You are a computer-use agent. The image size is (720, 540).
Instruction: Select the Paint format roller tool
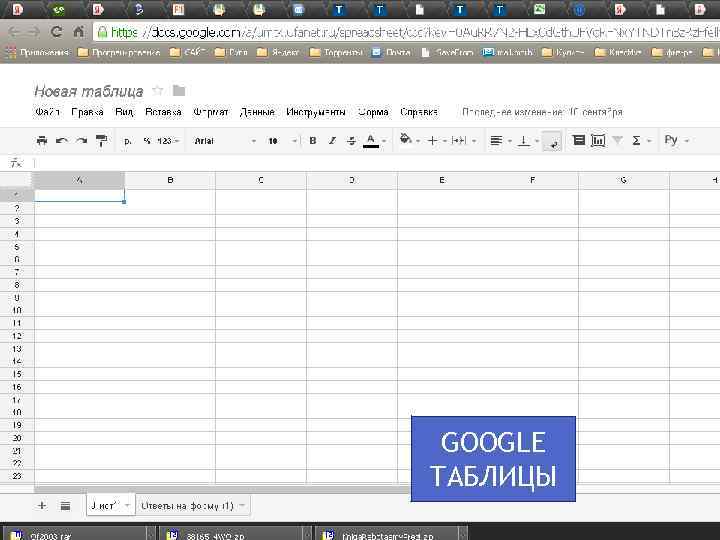pos(101,141)
